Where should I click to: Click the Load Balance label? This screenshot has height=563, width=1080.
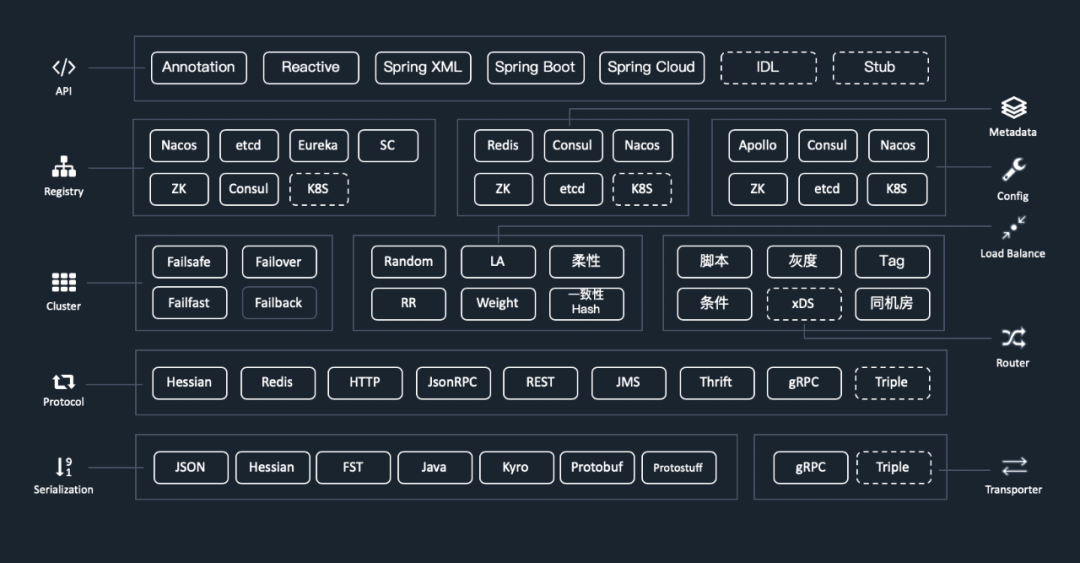[1012, 254]
